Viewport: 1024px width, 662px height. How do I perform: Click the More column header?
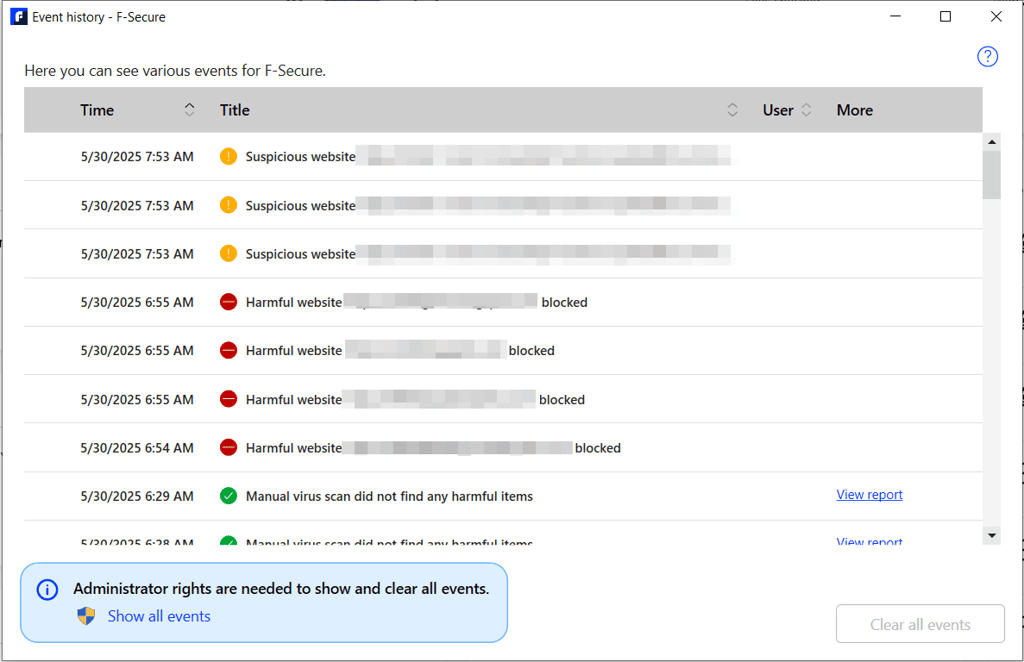point(854,110)
